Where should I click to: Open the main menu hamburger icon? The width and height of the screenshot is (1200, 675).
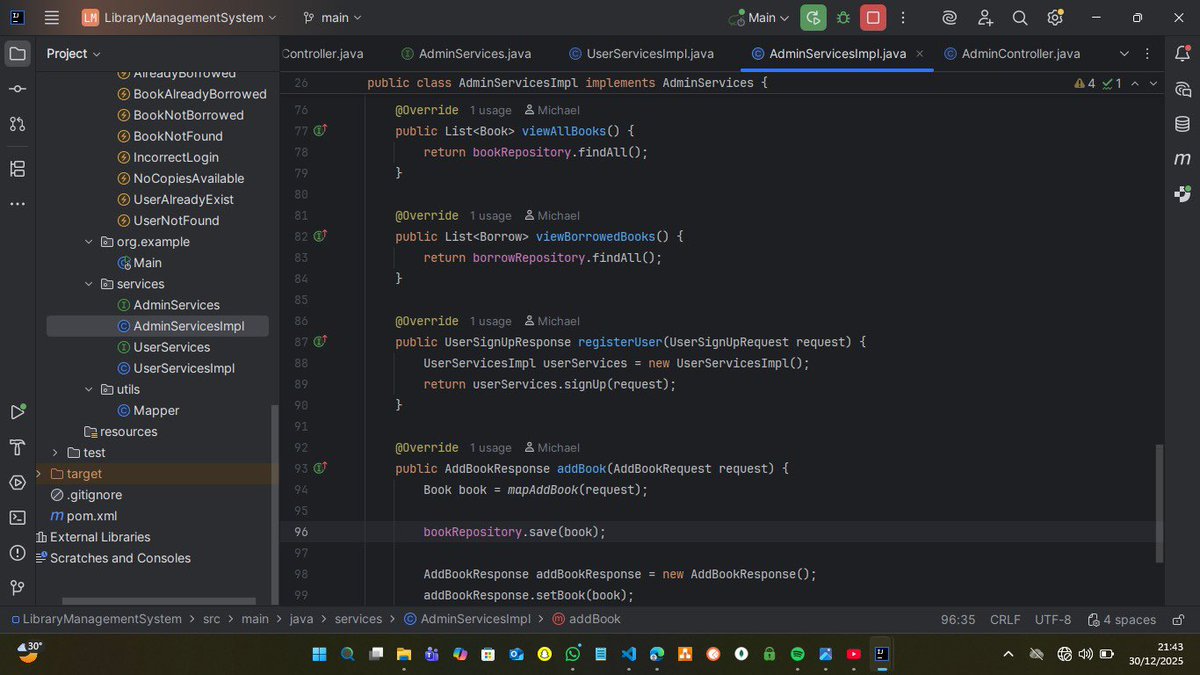pyautogui.click(x=52, y=17)
